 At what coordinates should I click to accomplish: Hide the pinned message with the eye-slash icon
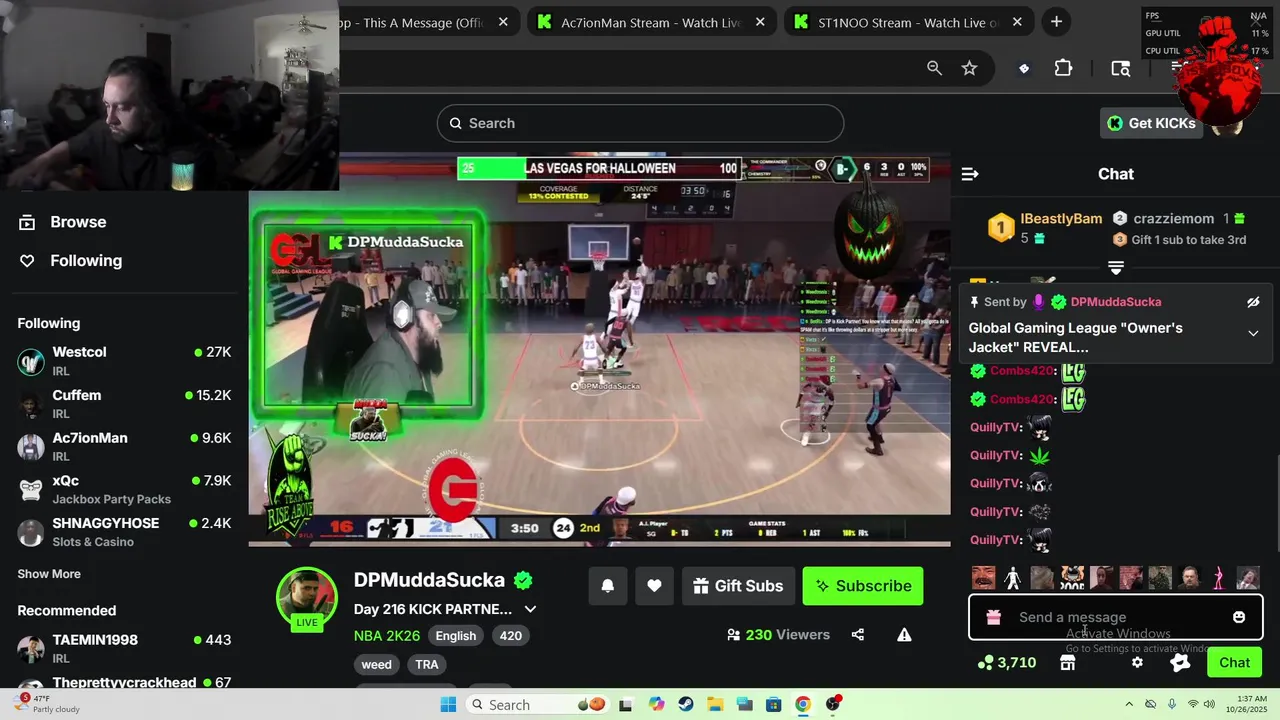(x=1253, y=302)
